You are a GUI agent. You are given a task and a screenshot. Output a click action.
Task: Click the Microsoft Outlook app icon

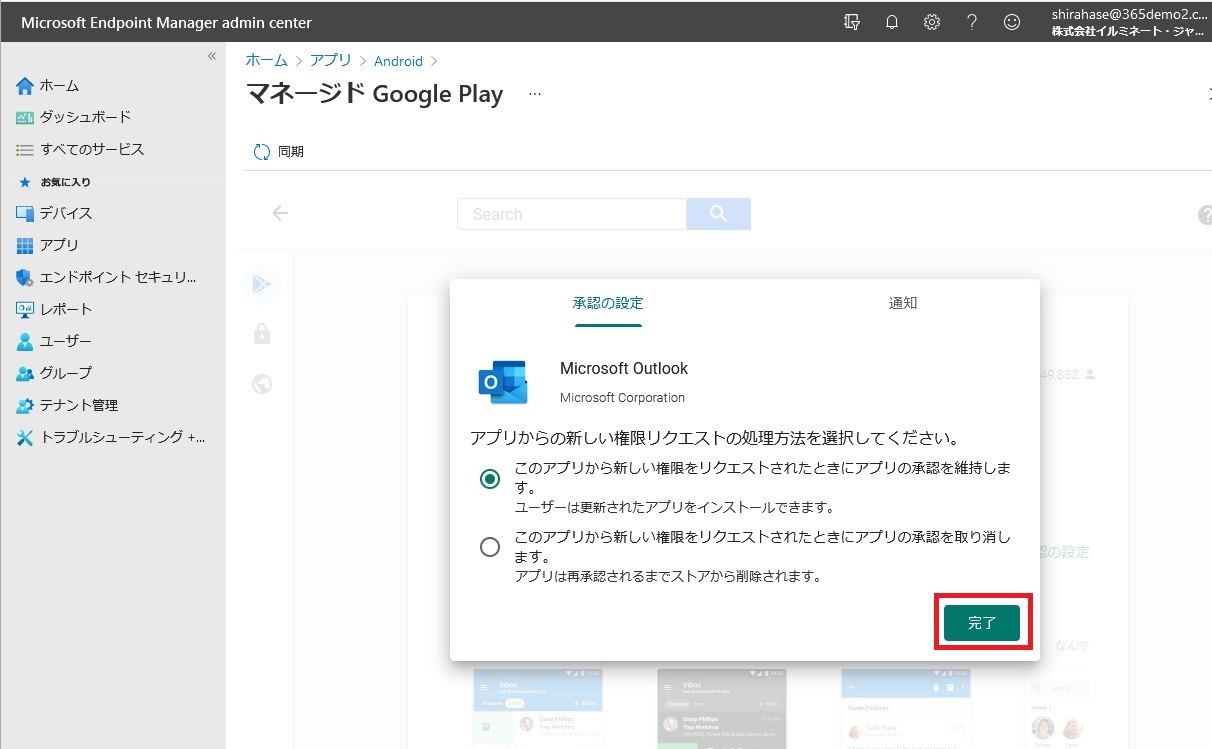pos(503,381)
